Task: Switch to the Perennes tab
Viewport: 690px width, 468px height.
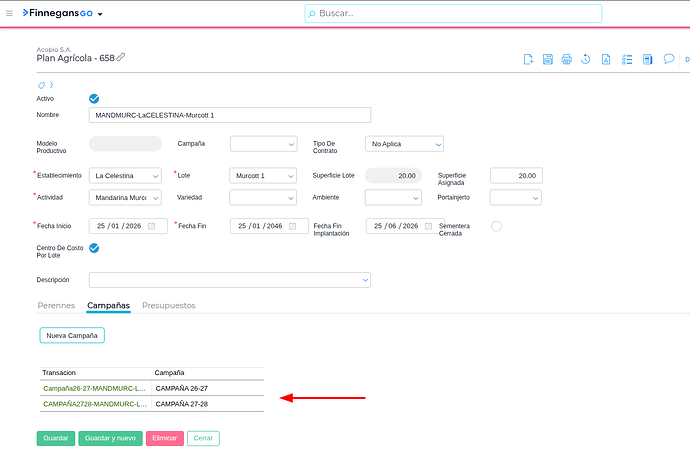Action: [x=56, y=305]
